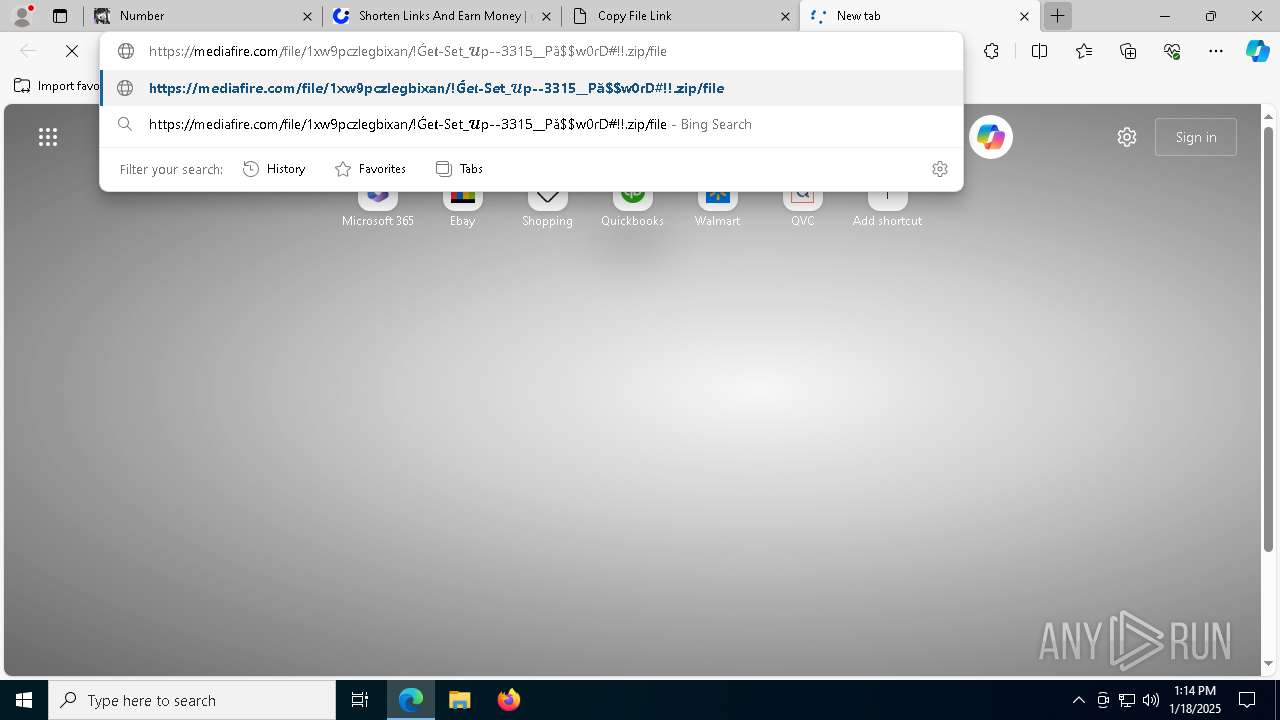
Task: Filter suggestions by Tabs
Action: point(460,169)
